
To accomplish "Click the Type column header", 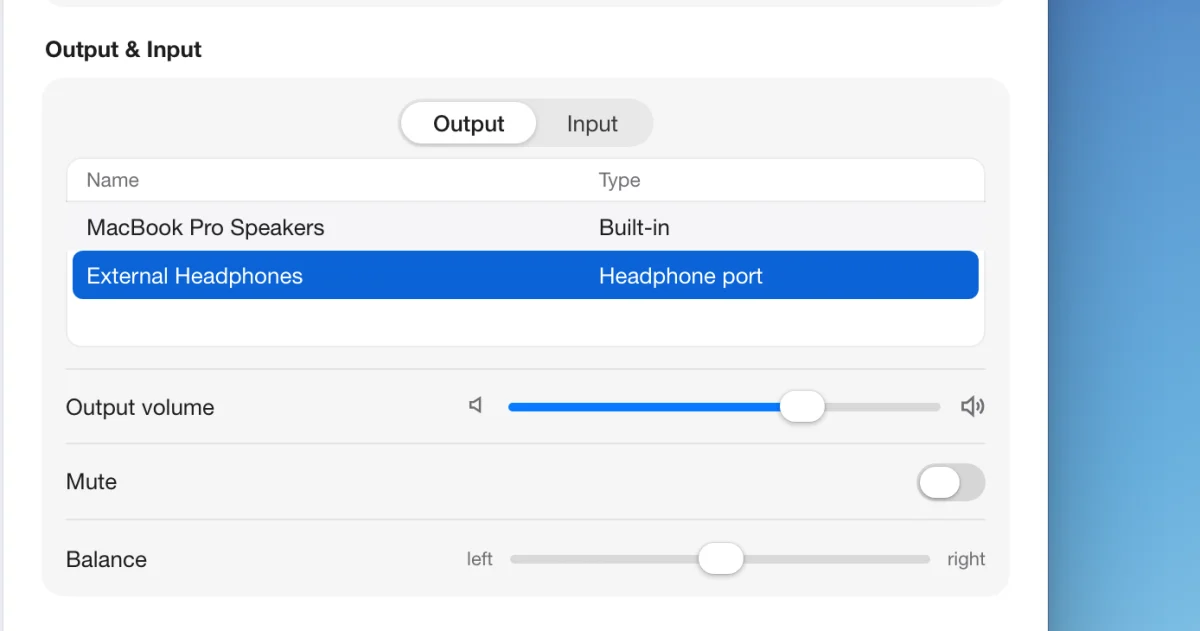I will click(619, 180).
